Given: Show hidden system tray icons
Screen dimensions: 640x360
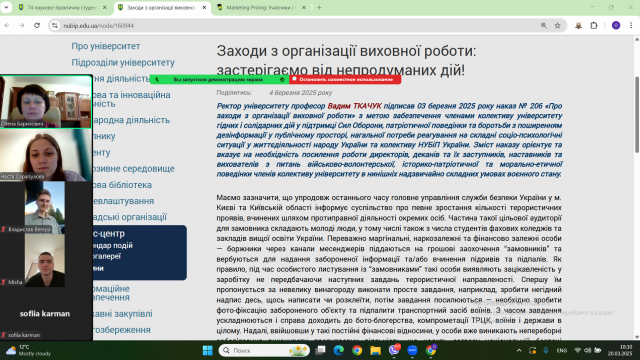Looking at the screenshot, I should tap(519, 350).
